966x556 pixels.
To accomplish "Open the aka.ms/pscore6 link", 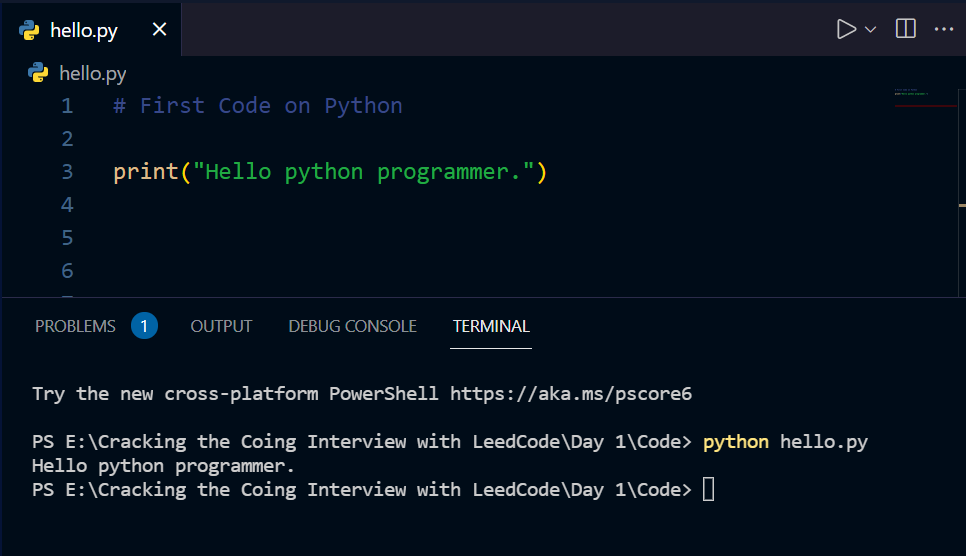I will coord(570,393).
